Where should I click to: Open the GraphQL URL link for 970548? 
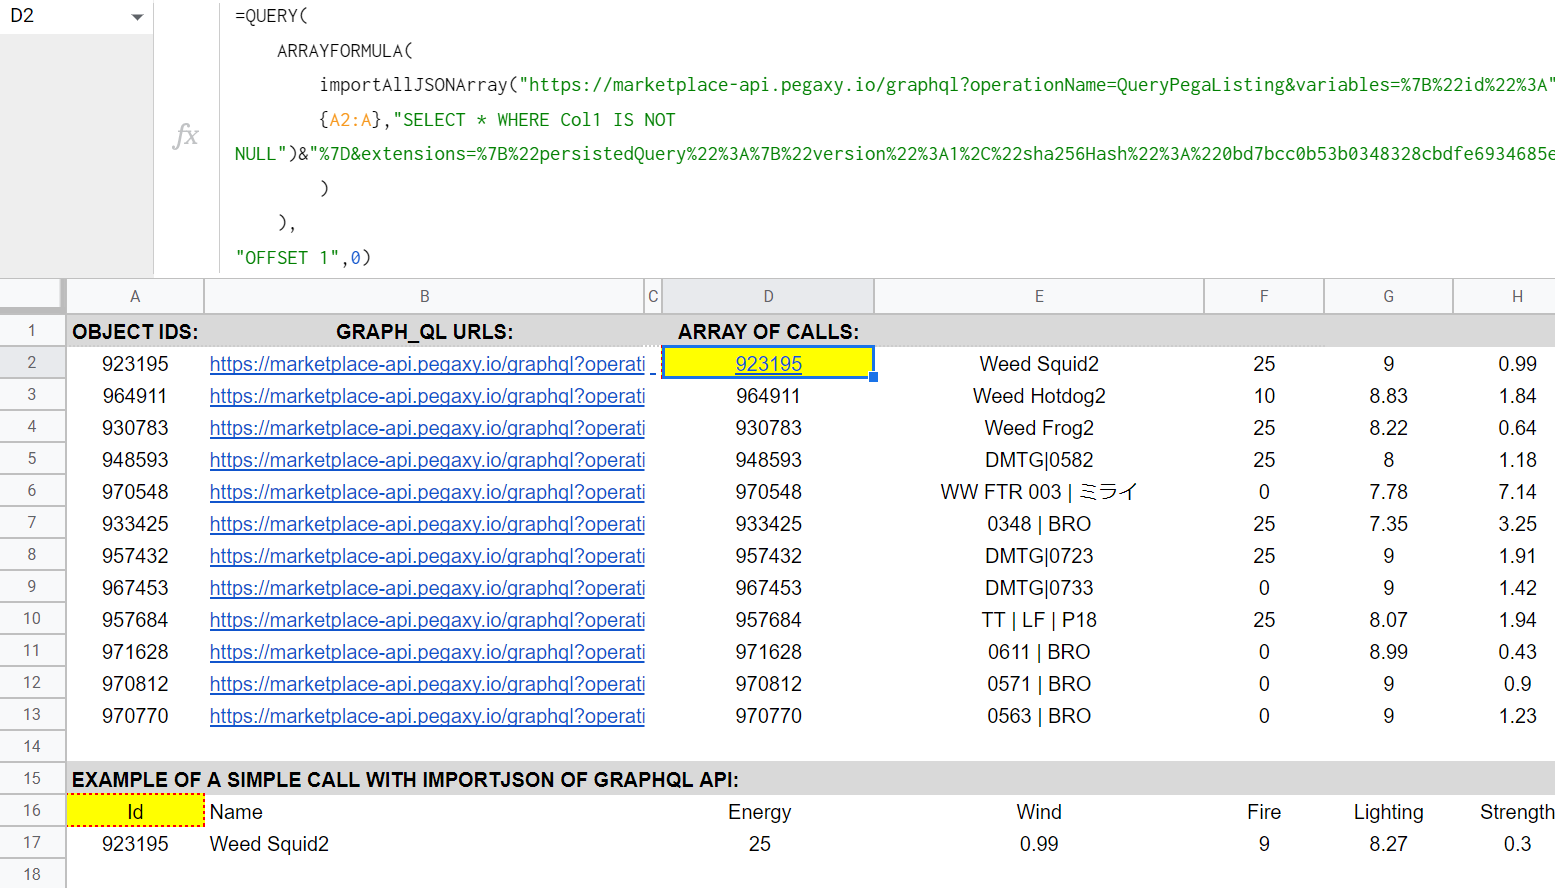click(427, 492)
